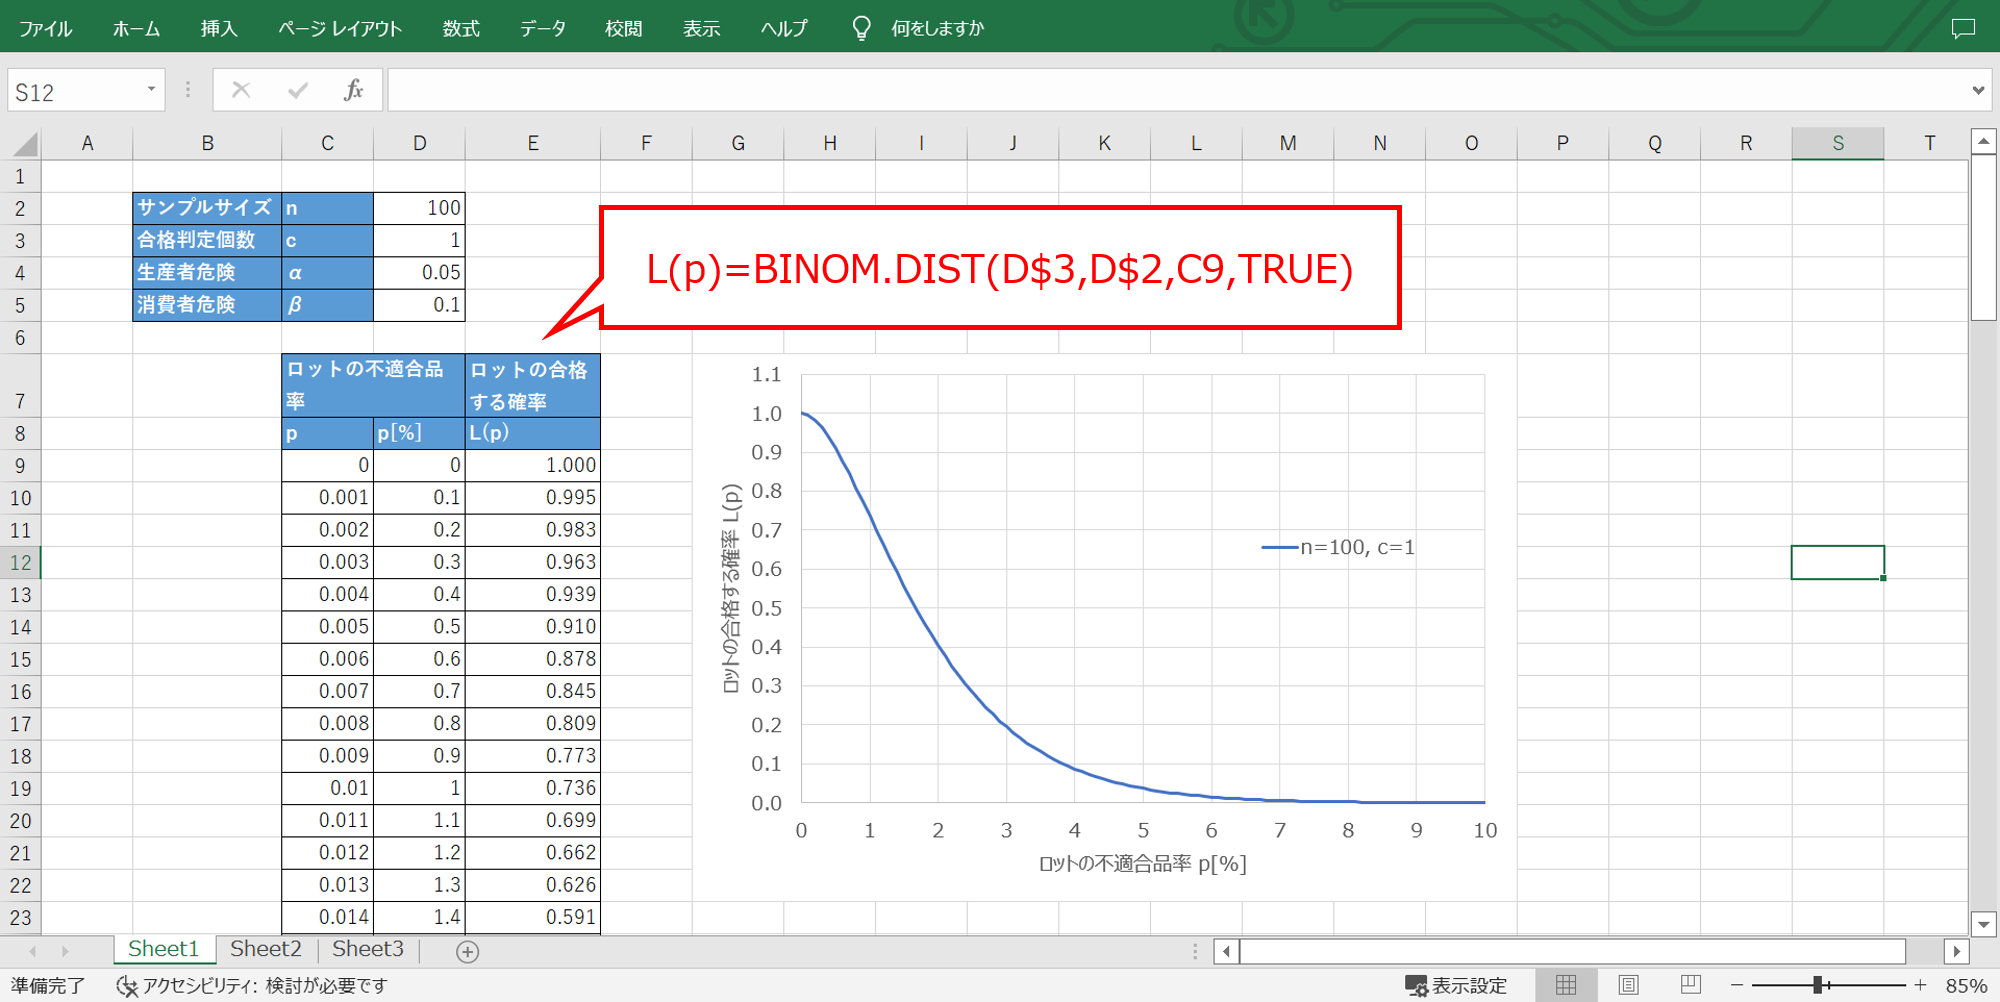This screenshot has width=2000, height=1002.
Task: Click the zoom out minus button
Action: tap(1737, 985)
